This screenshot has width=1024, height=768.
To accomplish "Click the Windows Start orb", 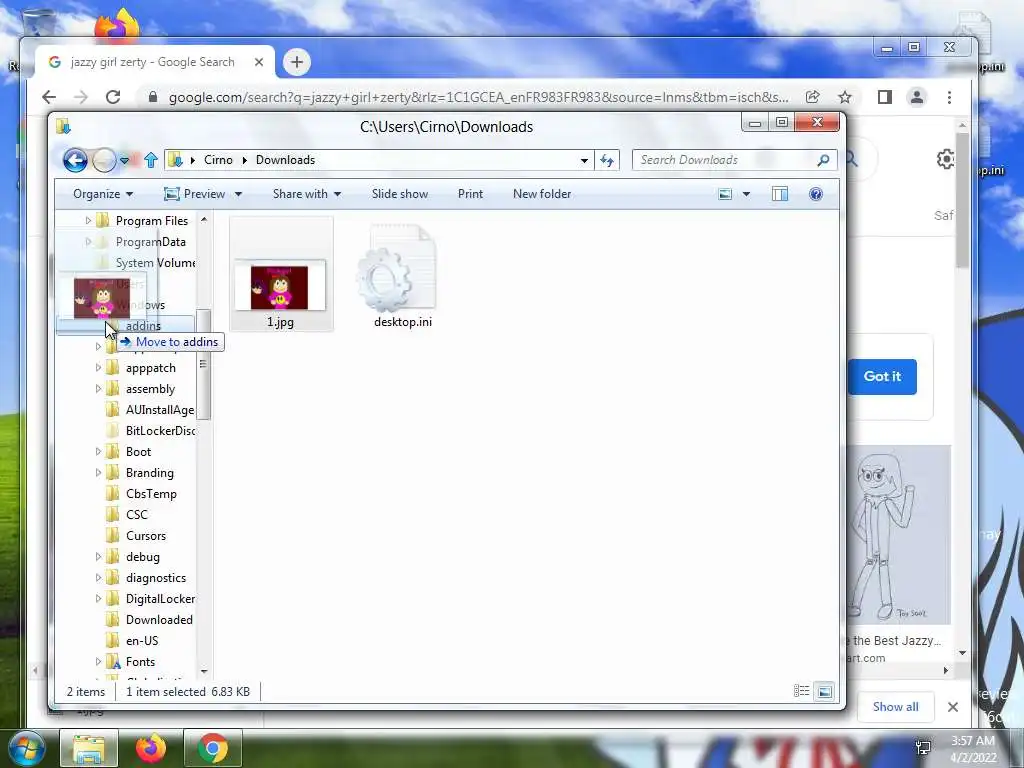I will click(26, 748).
